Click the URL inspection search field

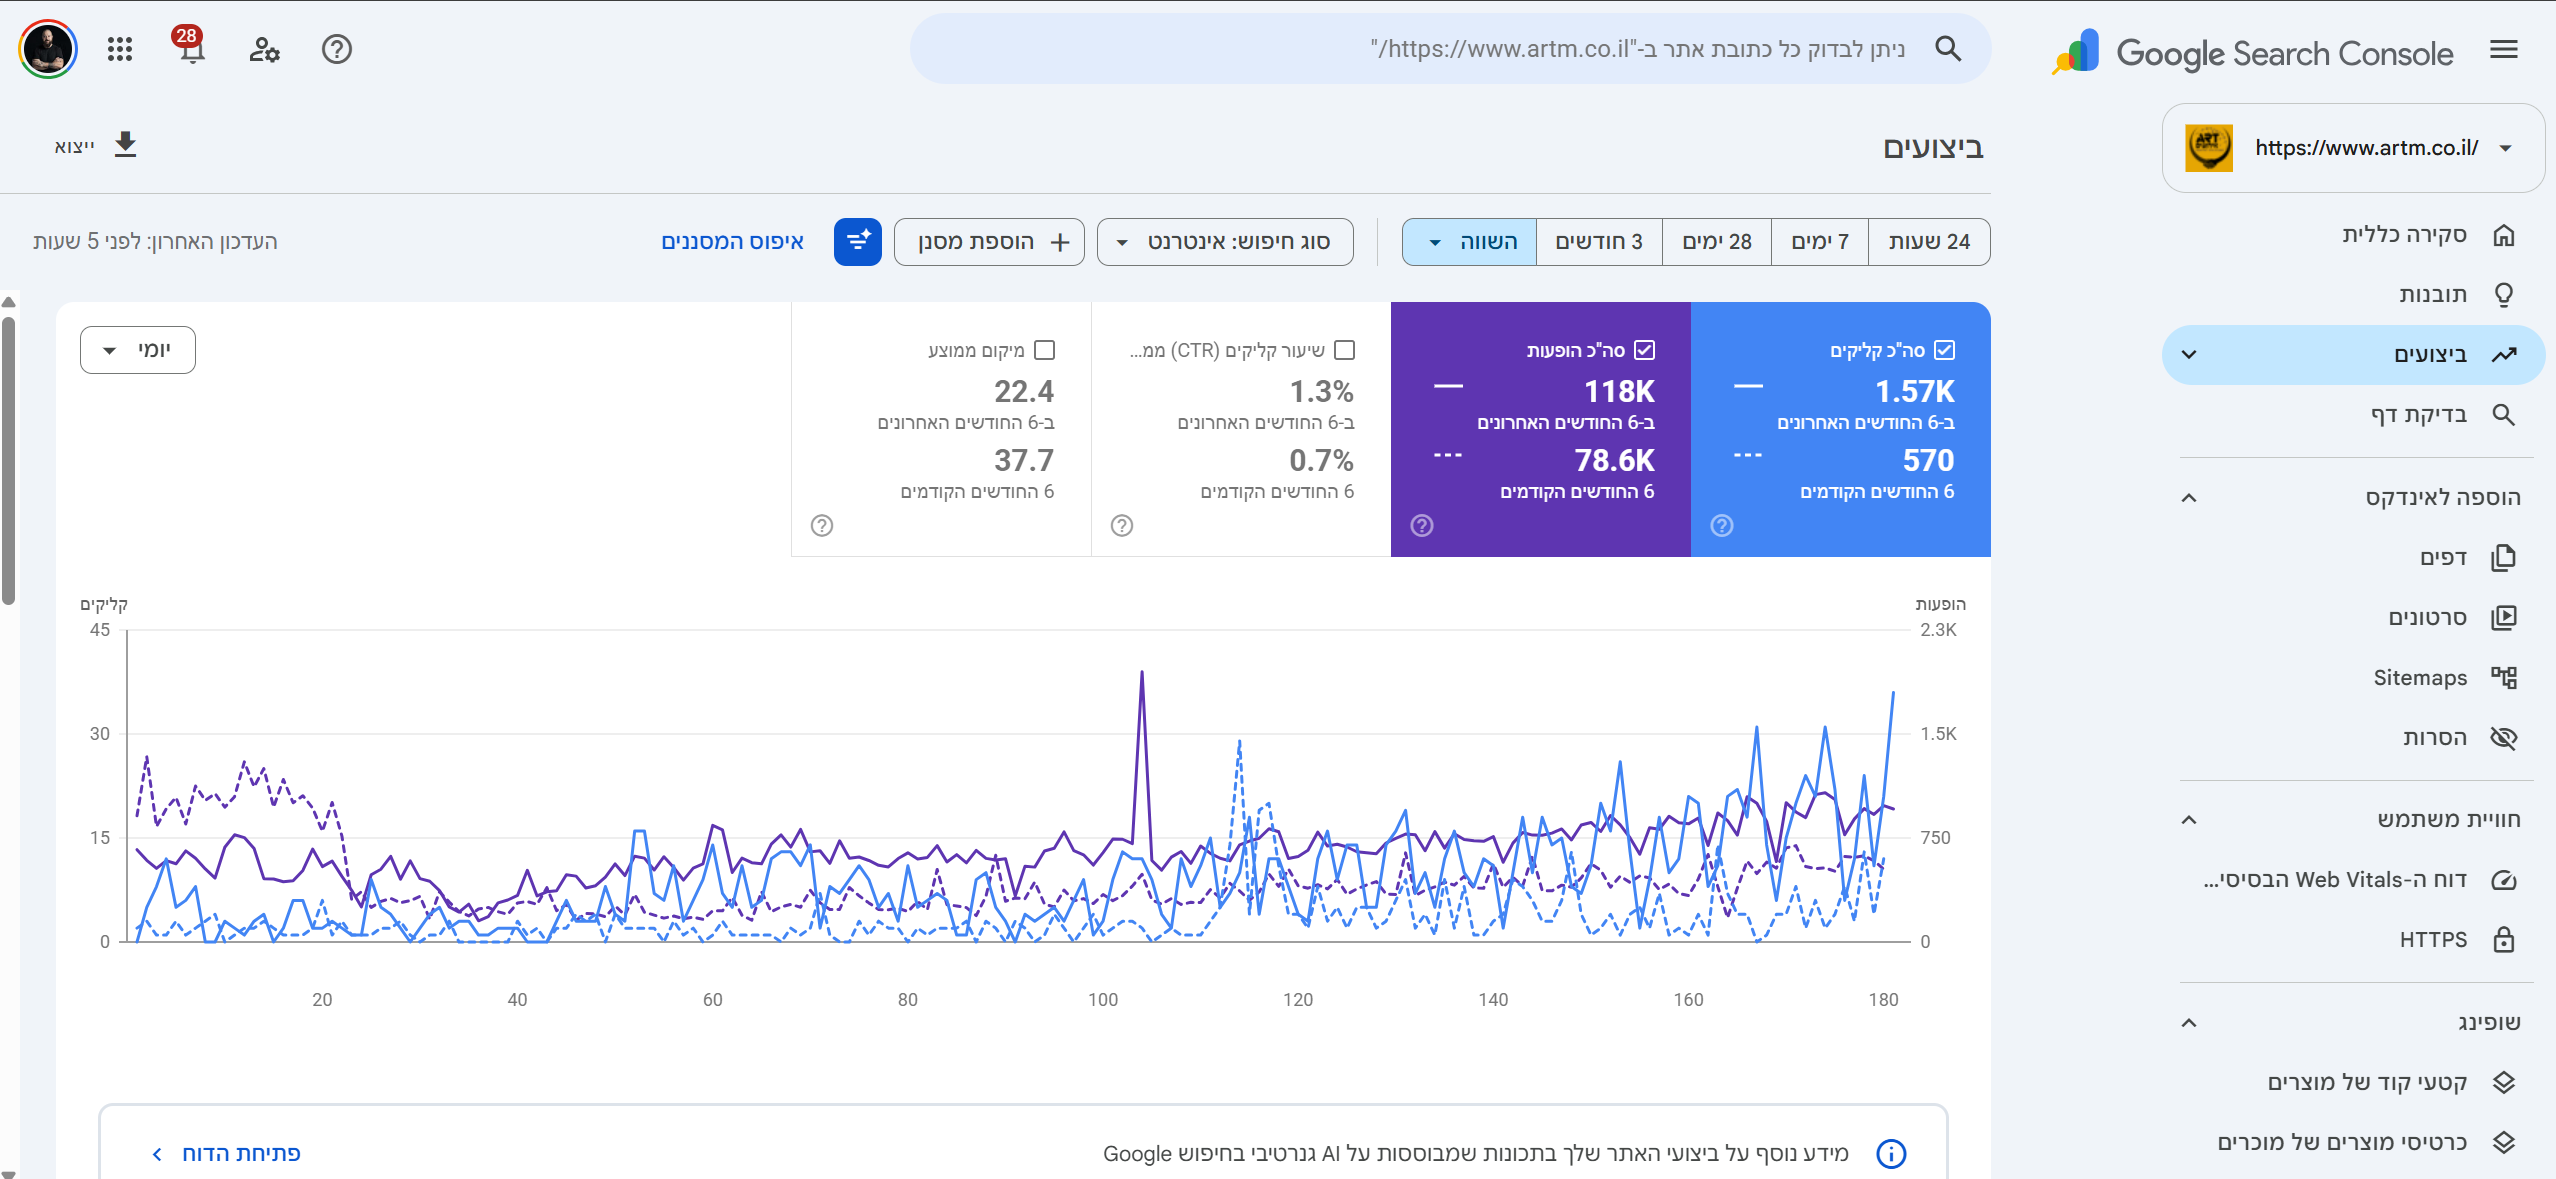(x=1450, y=49)
